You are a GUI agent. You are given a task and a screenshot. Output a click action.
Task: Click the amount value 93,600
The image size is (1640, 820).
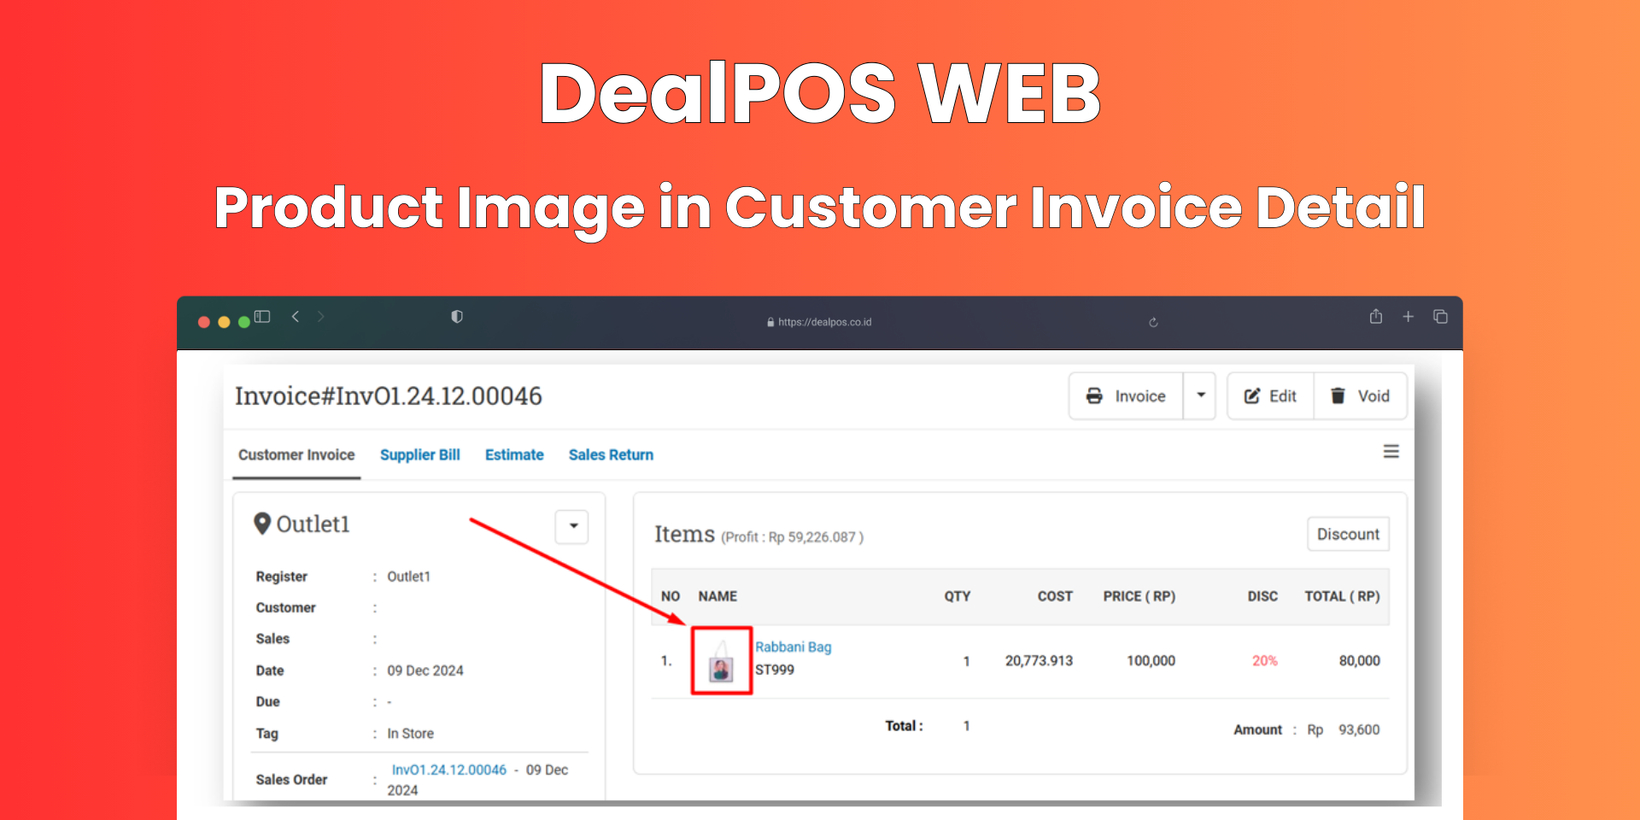click(1359, 730)
